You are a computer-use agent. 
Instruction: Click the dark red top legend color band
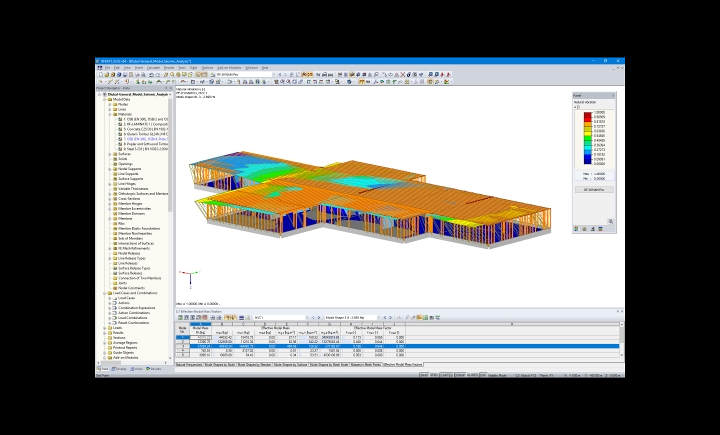[588, 113]
